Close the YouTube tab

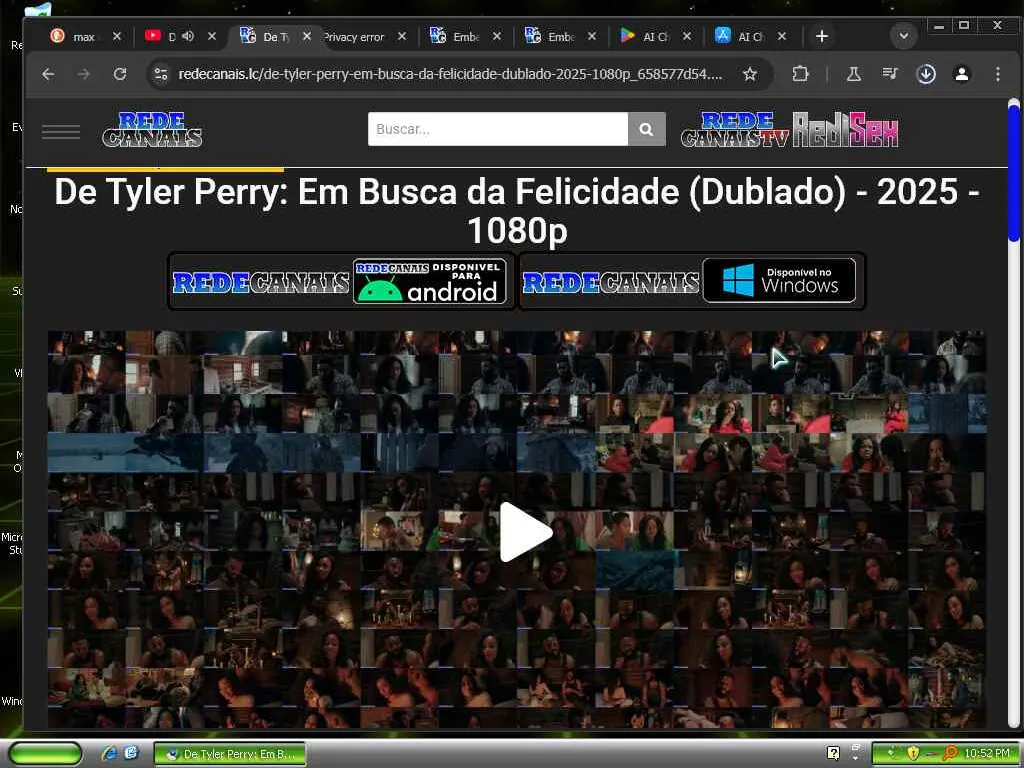pos(212,37)
